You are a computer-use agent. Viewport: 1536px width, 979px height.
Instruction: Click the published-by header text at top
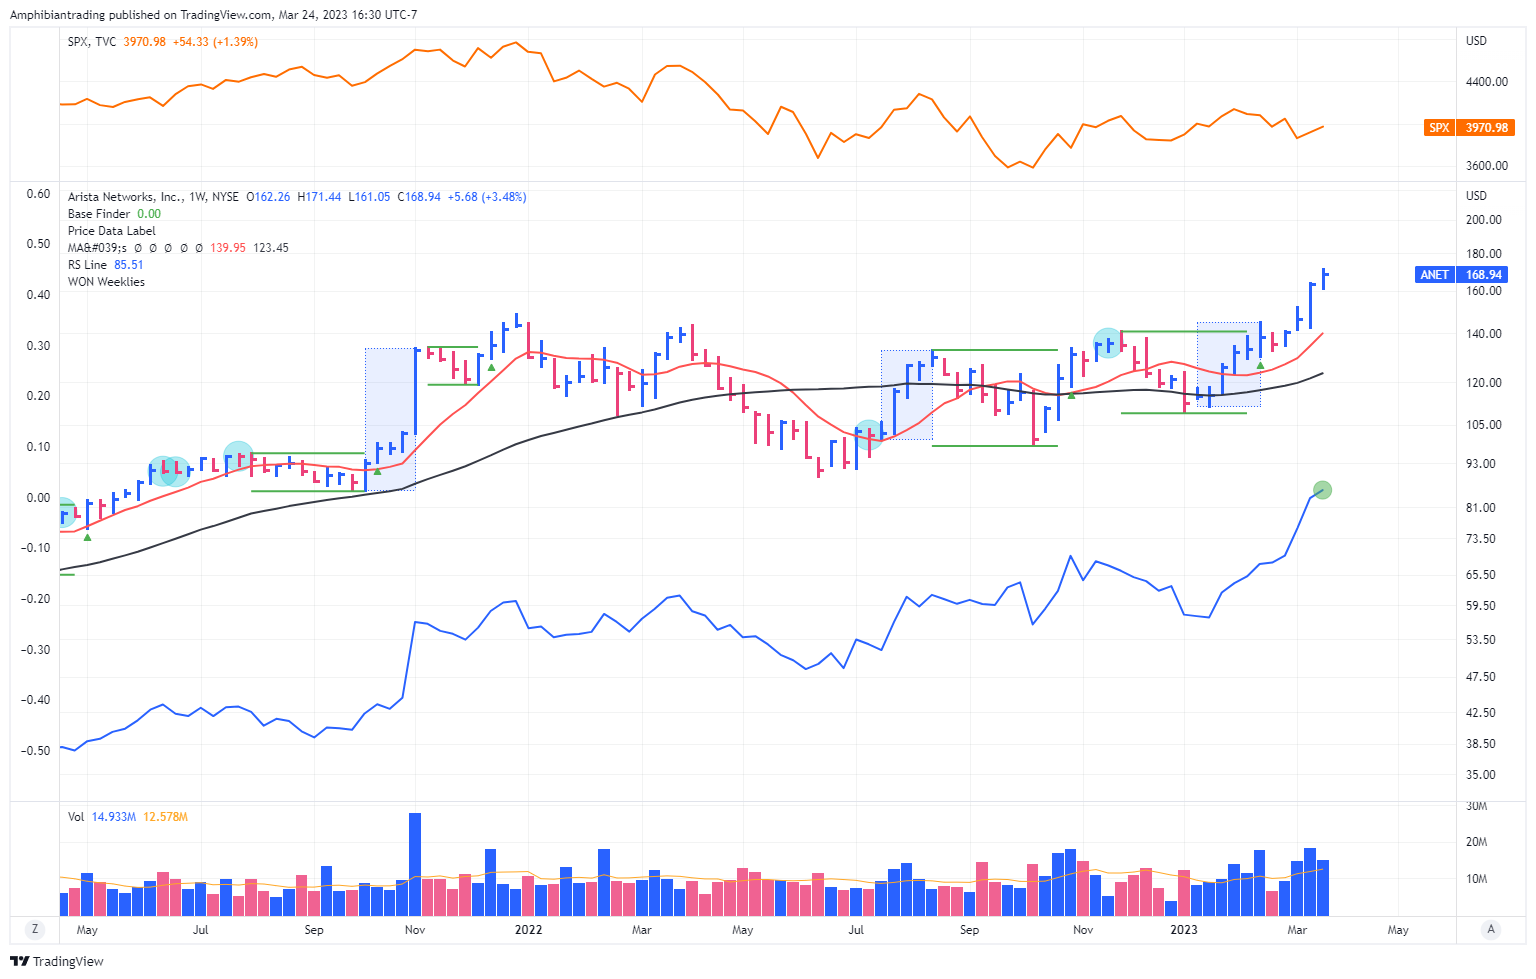[214, 15]
